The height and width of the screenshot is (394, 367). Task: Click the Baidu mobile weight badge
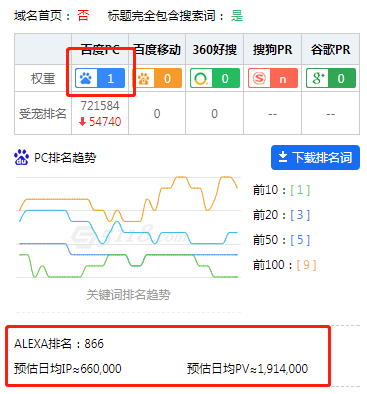click(x=157, y=78)
